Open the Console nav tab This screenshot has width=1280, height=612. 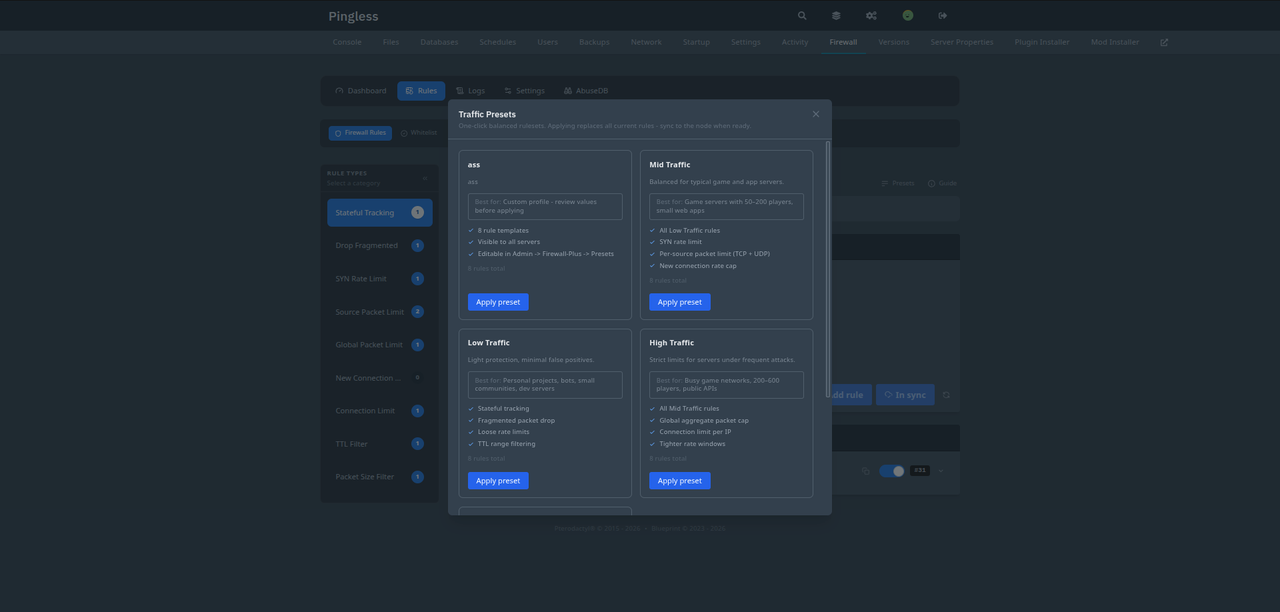tap(347, 42)
